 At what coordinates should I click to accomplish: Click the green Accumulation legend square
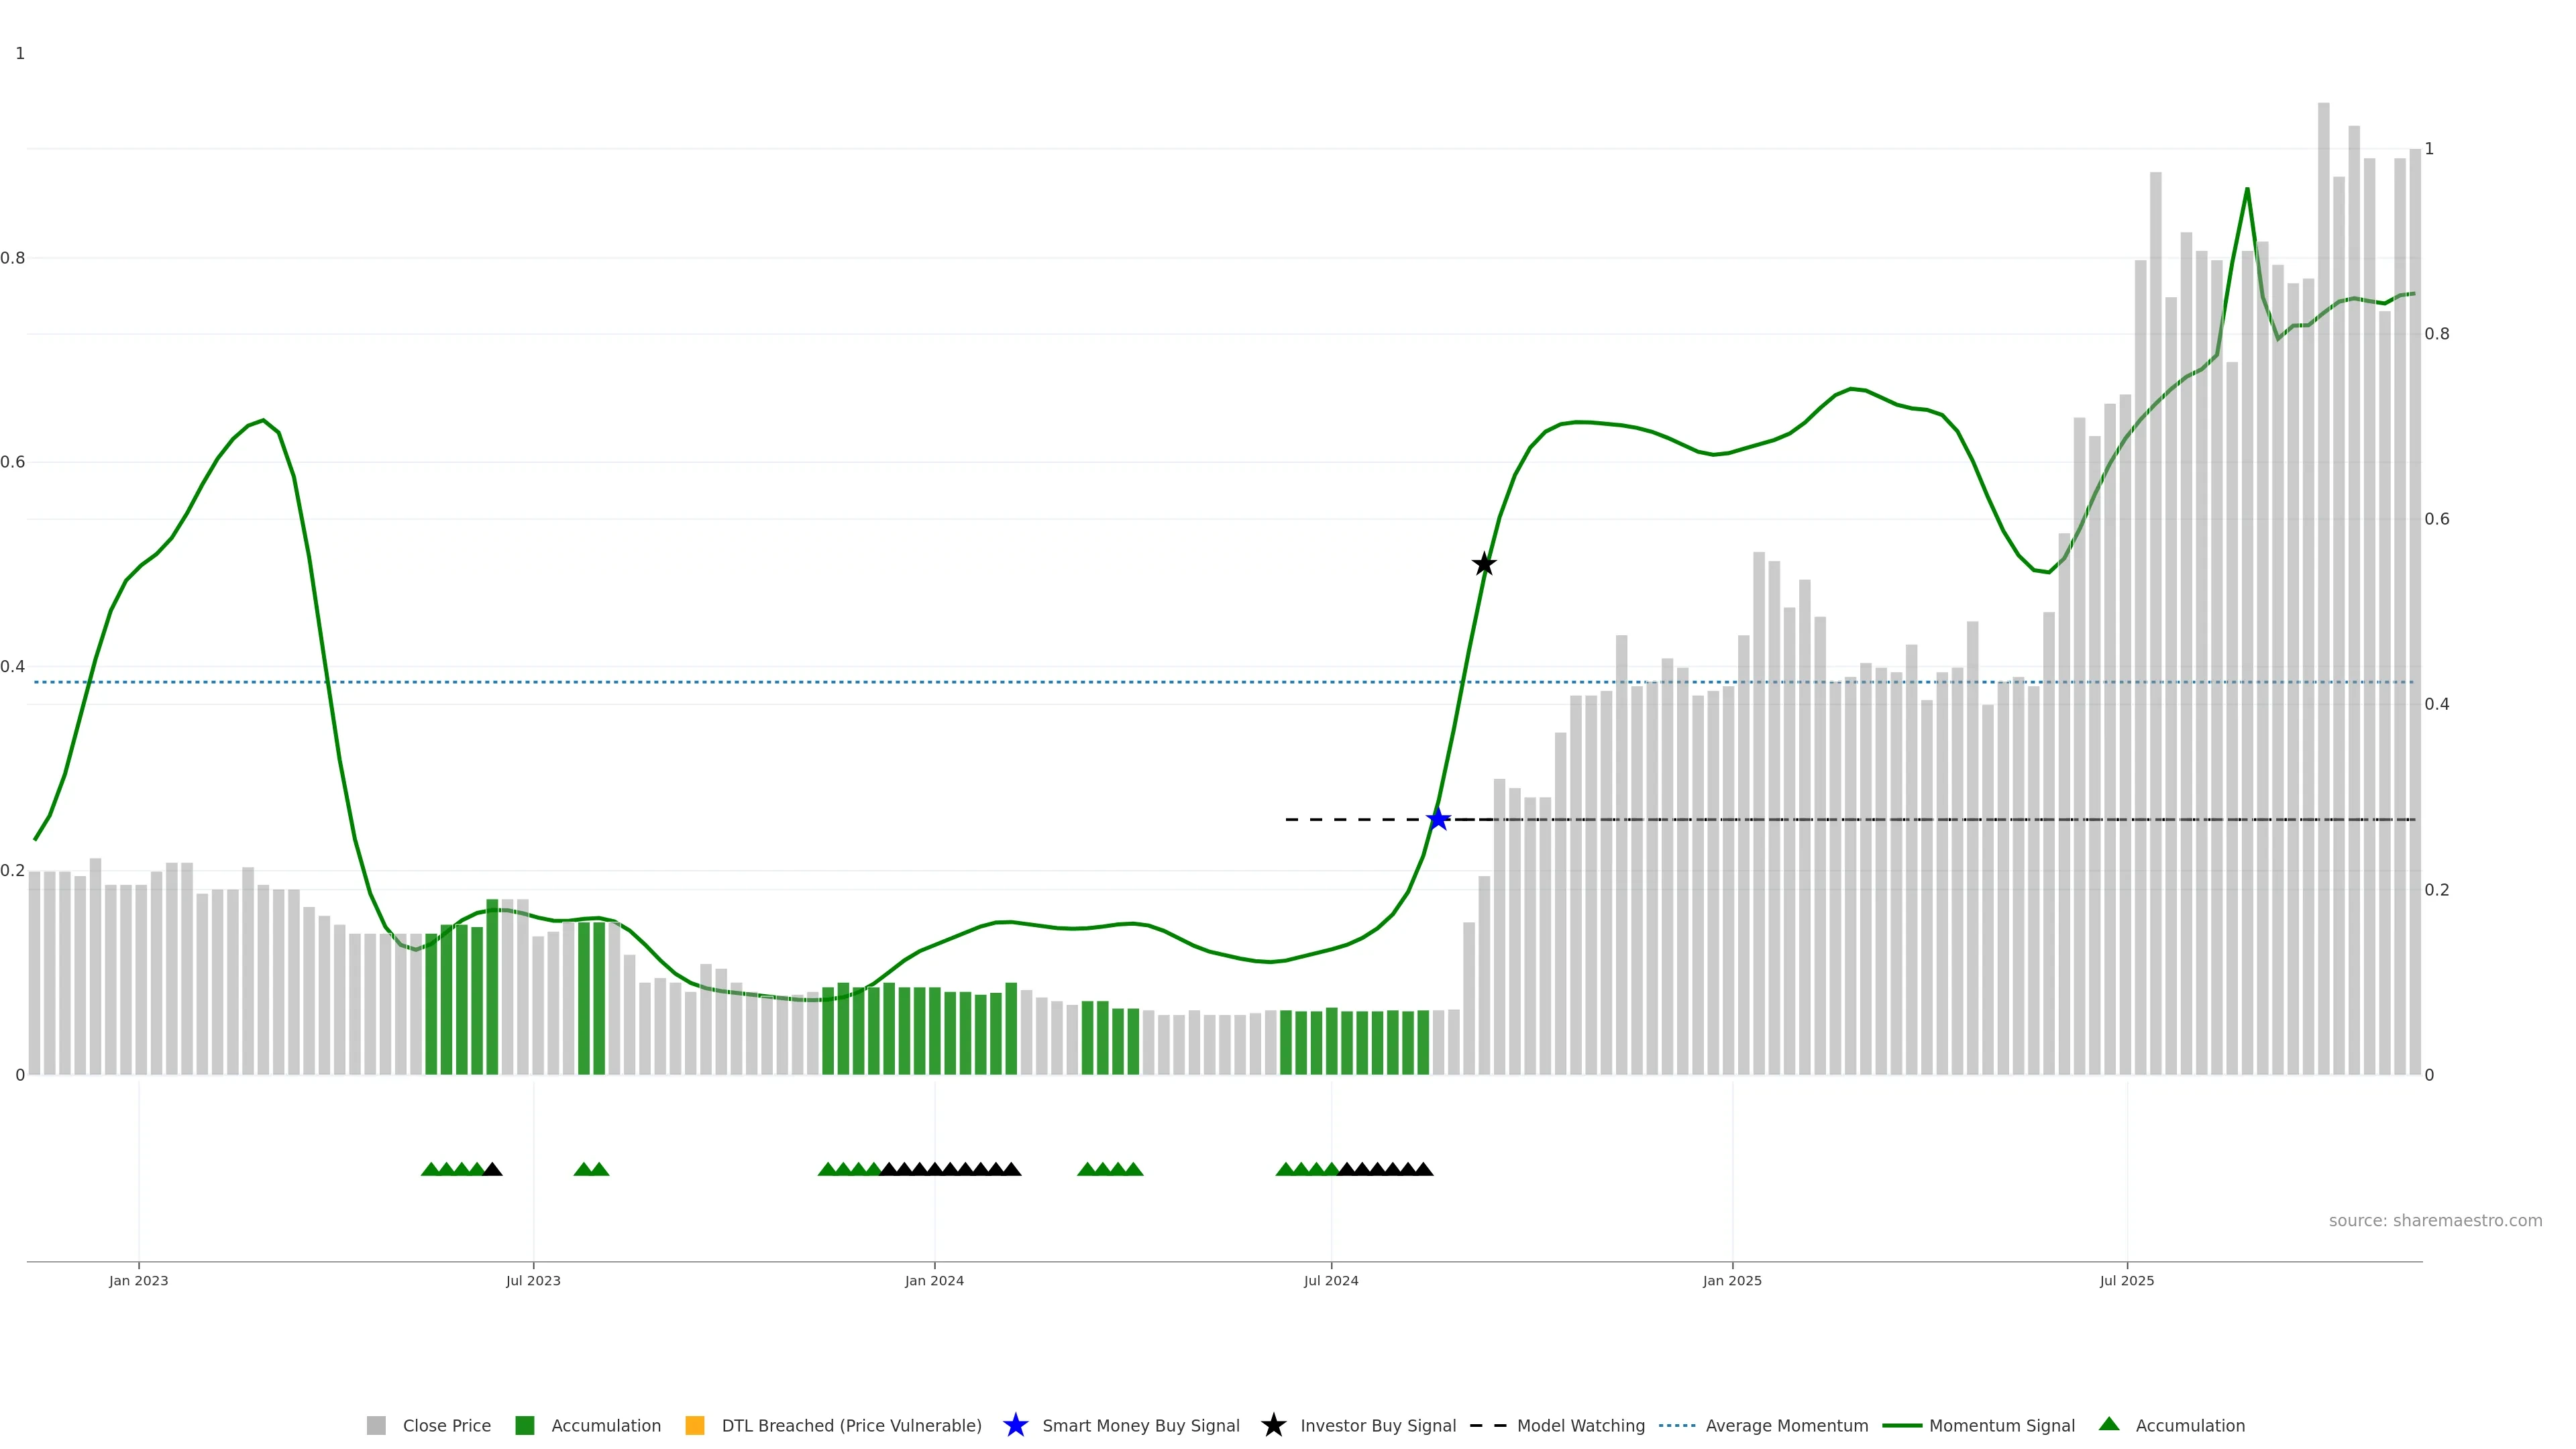coord(525,1425)
